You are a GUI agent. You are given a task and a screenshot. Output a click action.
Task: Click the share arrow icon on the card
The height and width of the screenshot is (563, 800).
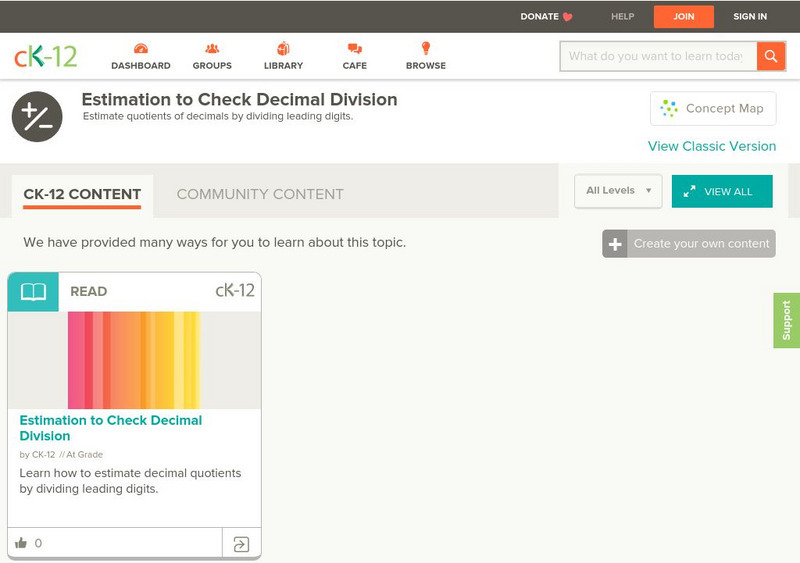tap(241, 544)
